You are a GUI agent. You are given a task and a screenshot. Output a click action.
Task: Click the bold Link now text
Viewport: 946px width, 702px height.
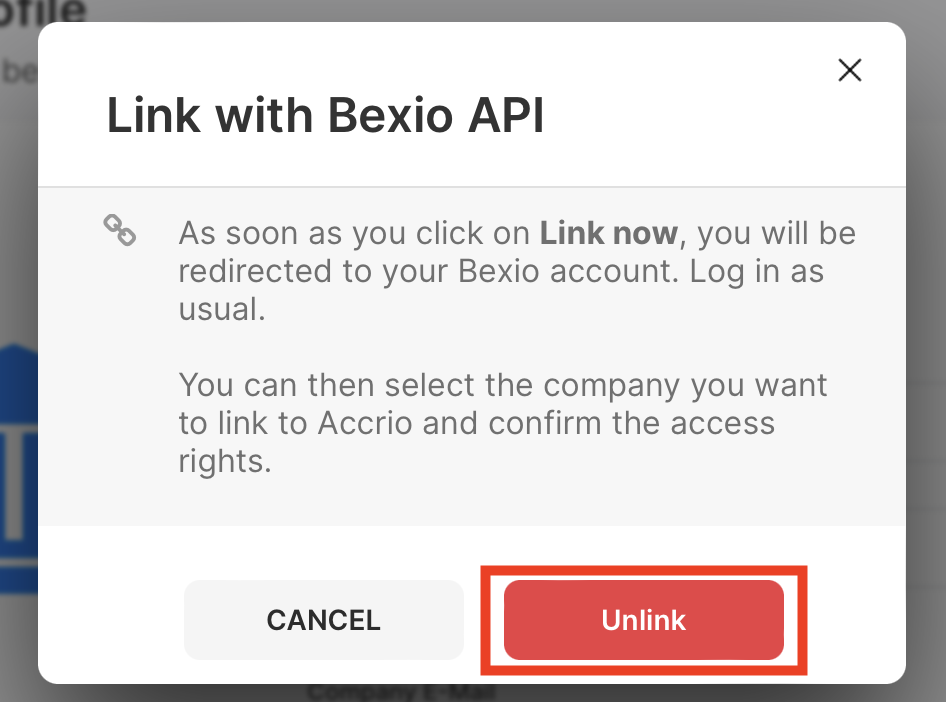608,232
